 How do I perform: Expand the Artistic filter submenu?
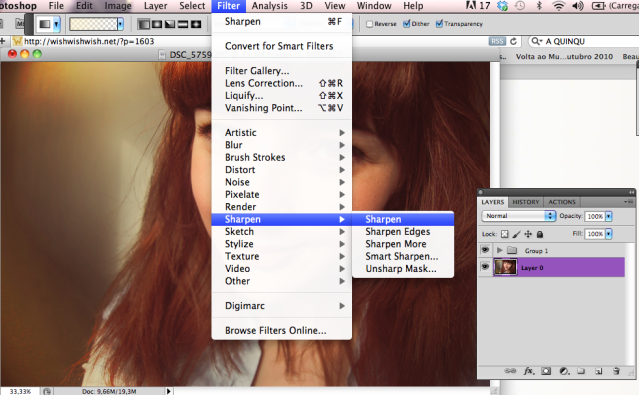pyautogui.click(x=282, y=132)
